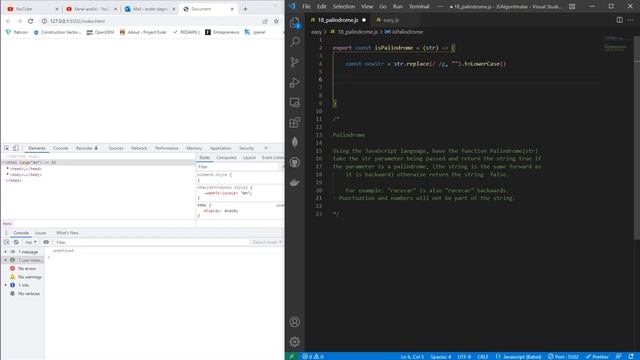Open the Source Control view
This screenshot has height=360, width=640.
295,62
